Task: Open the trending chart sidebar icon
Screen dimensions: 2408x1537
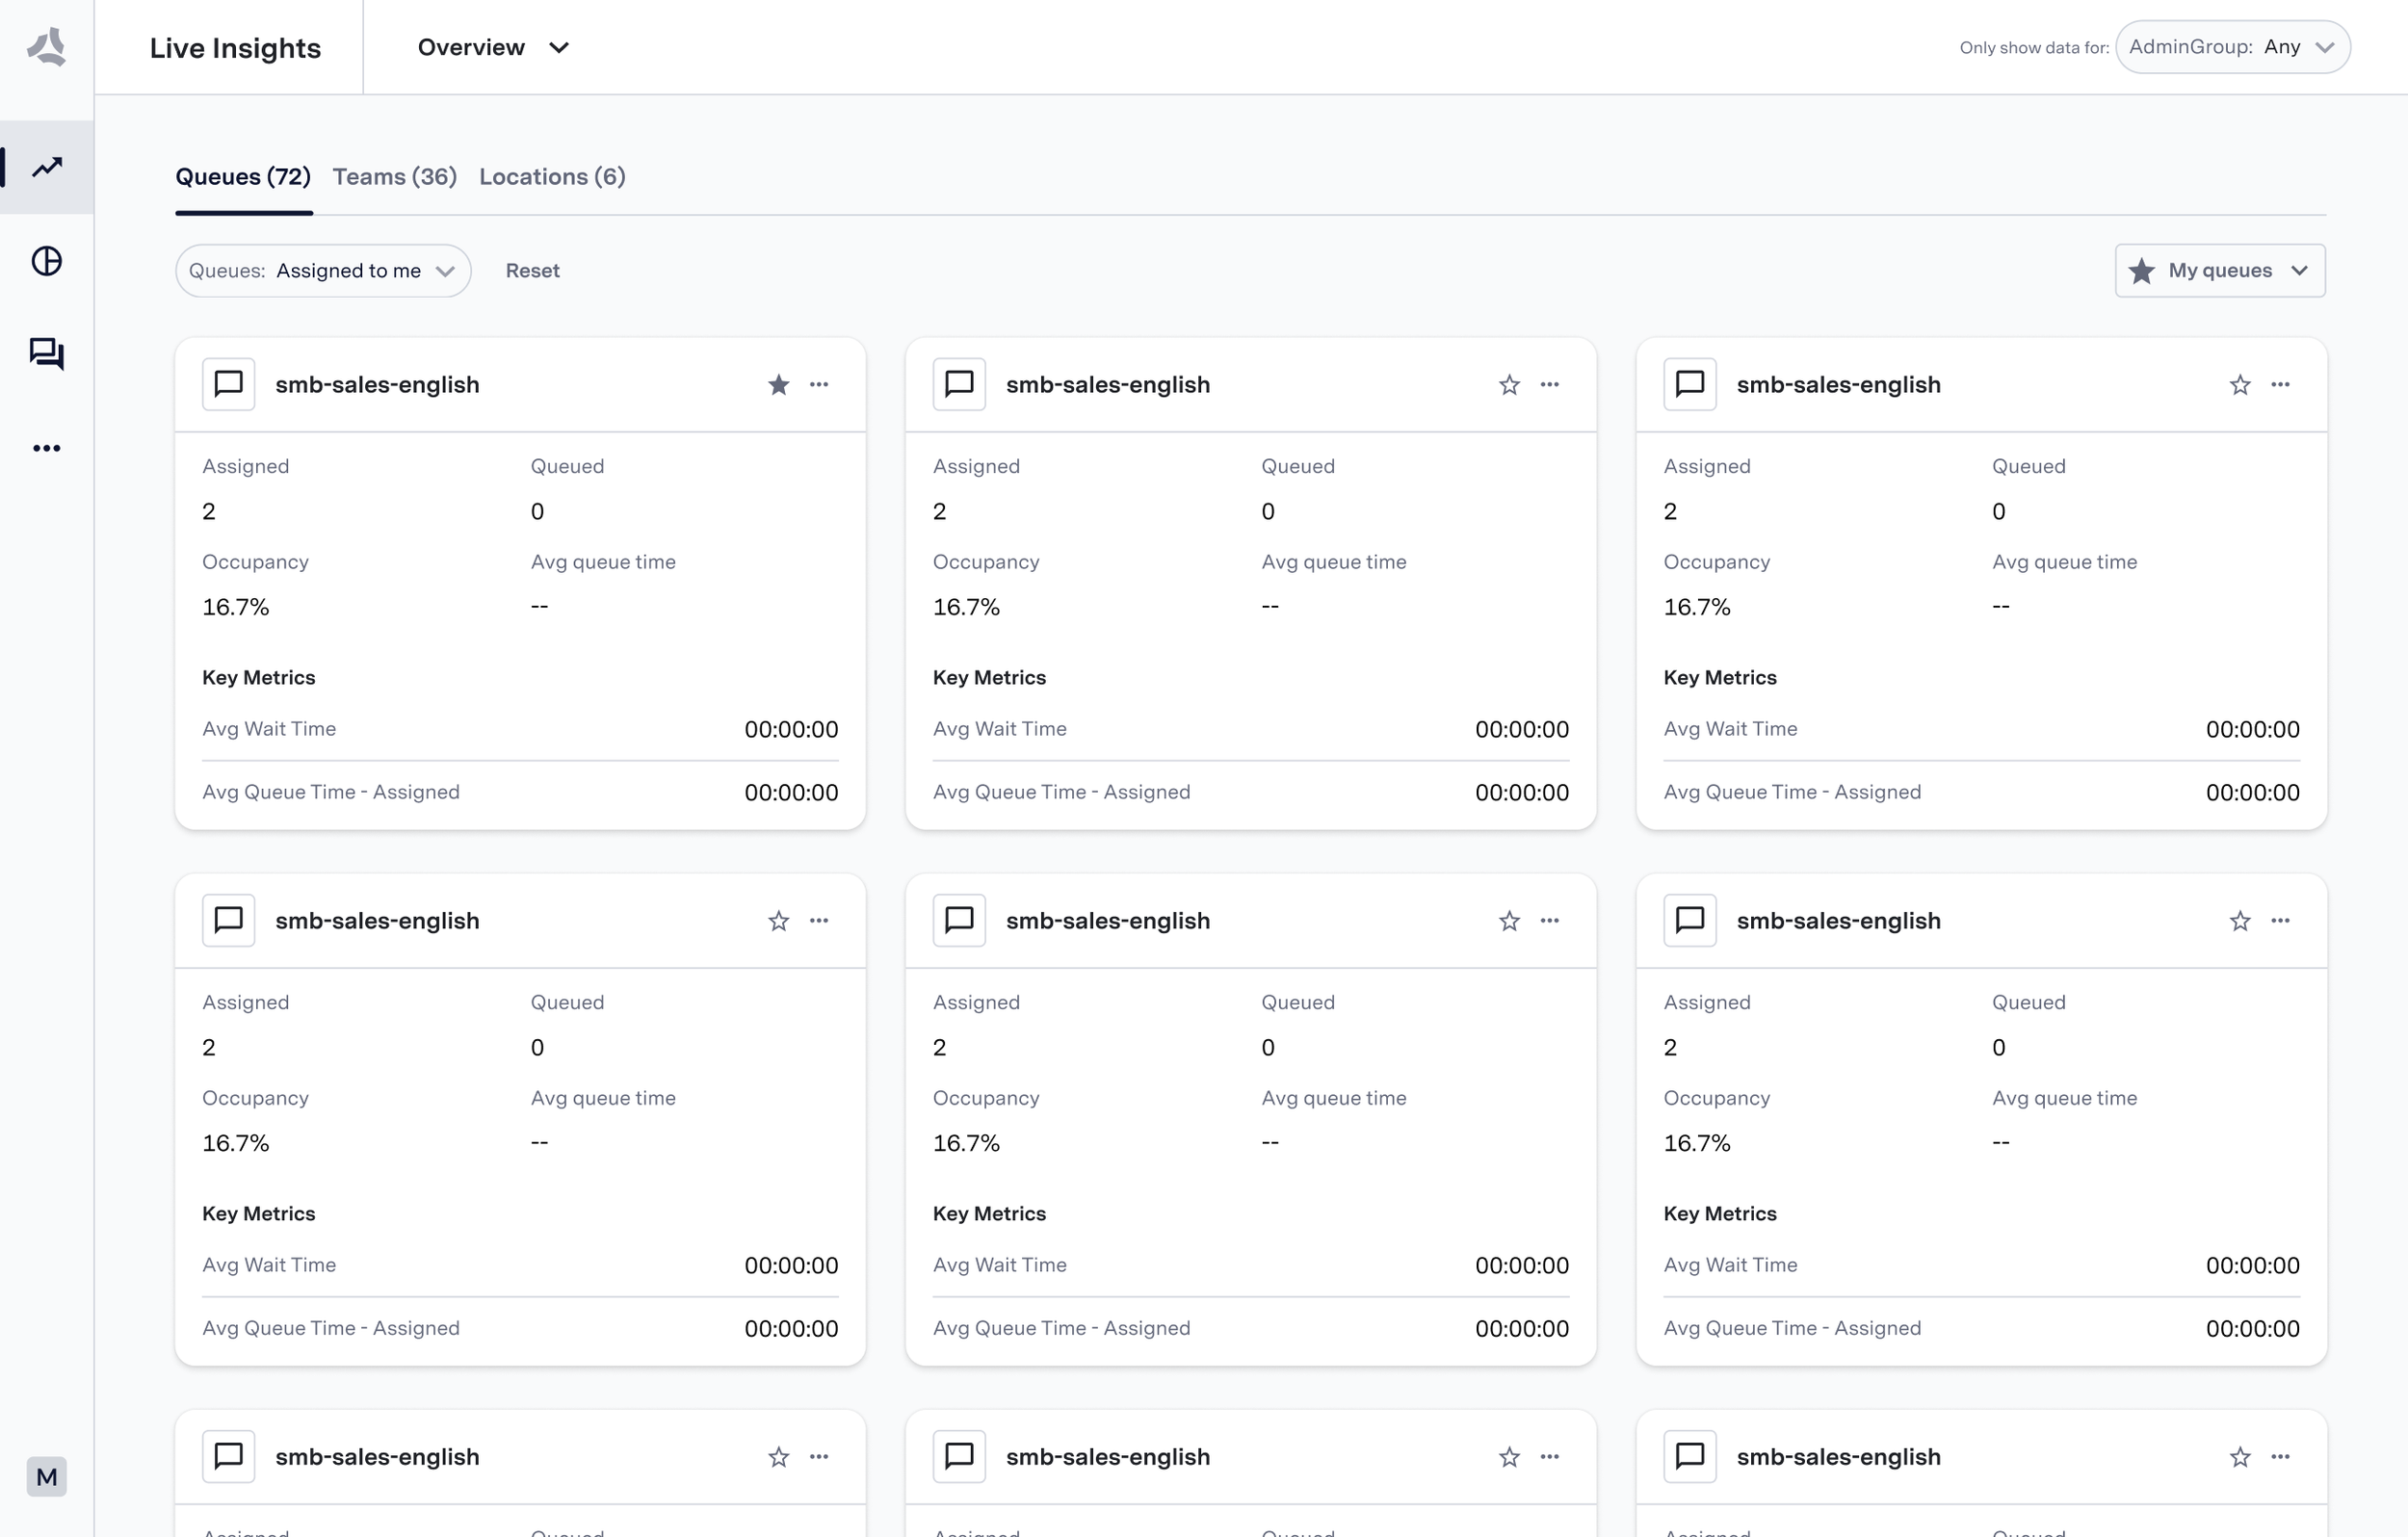Action: (x=47, y=167)
